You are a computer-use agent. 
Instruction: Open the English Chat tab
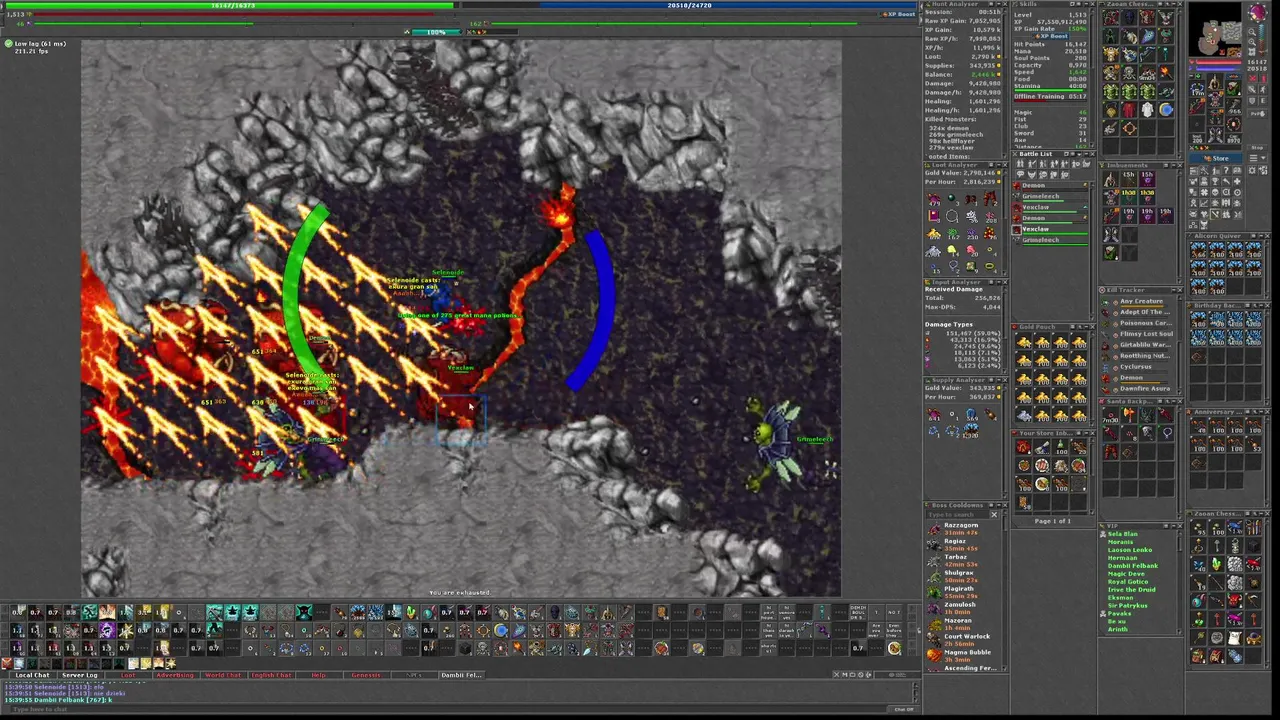pyautogui.click(x=271, y=675)
